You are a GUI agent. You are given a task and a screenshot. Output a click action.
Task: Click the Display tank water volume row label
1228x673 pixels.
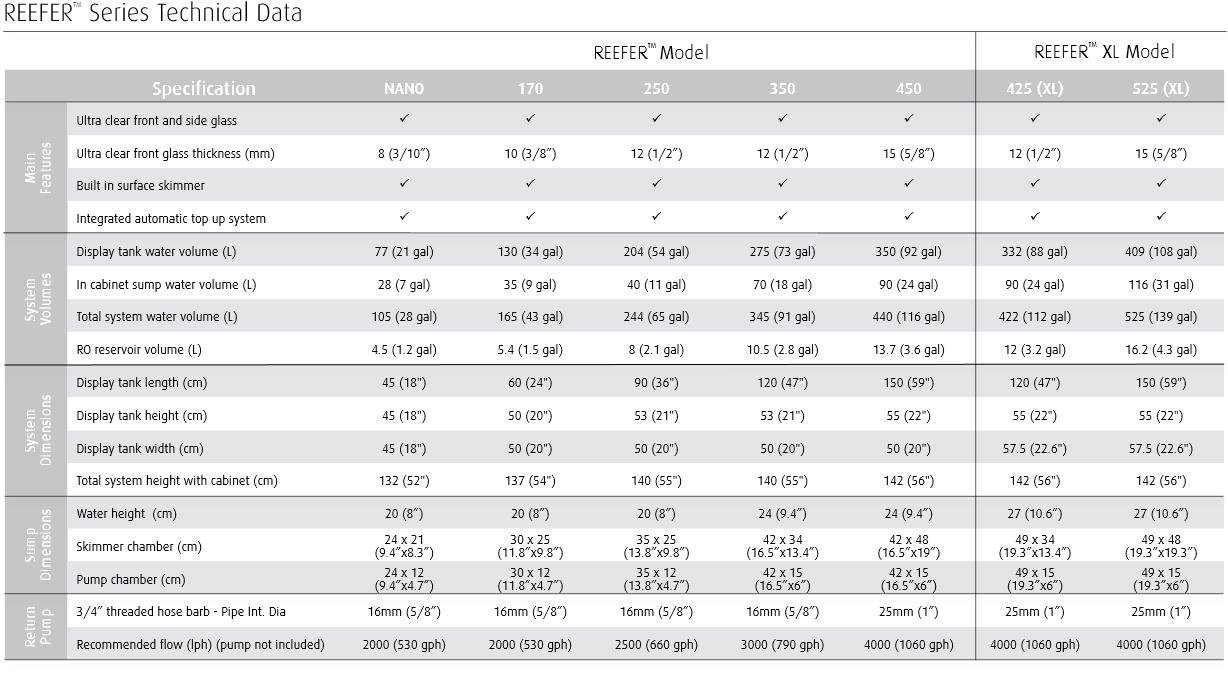click(156, 251)
